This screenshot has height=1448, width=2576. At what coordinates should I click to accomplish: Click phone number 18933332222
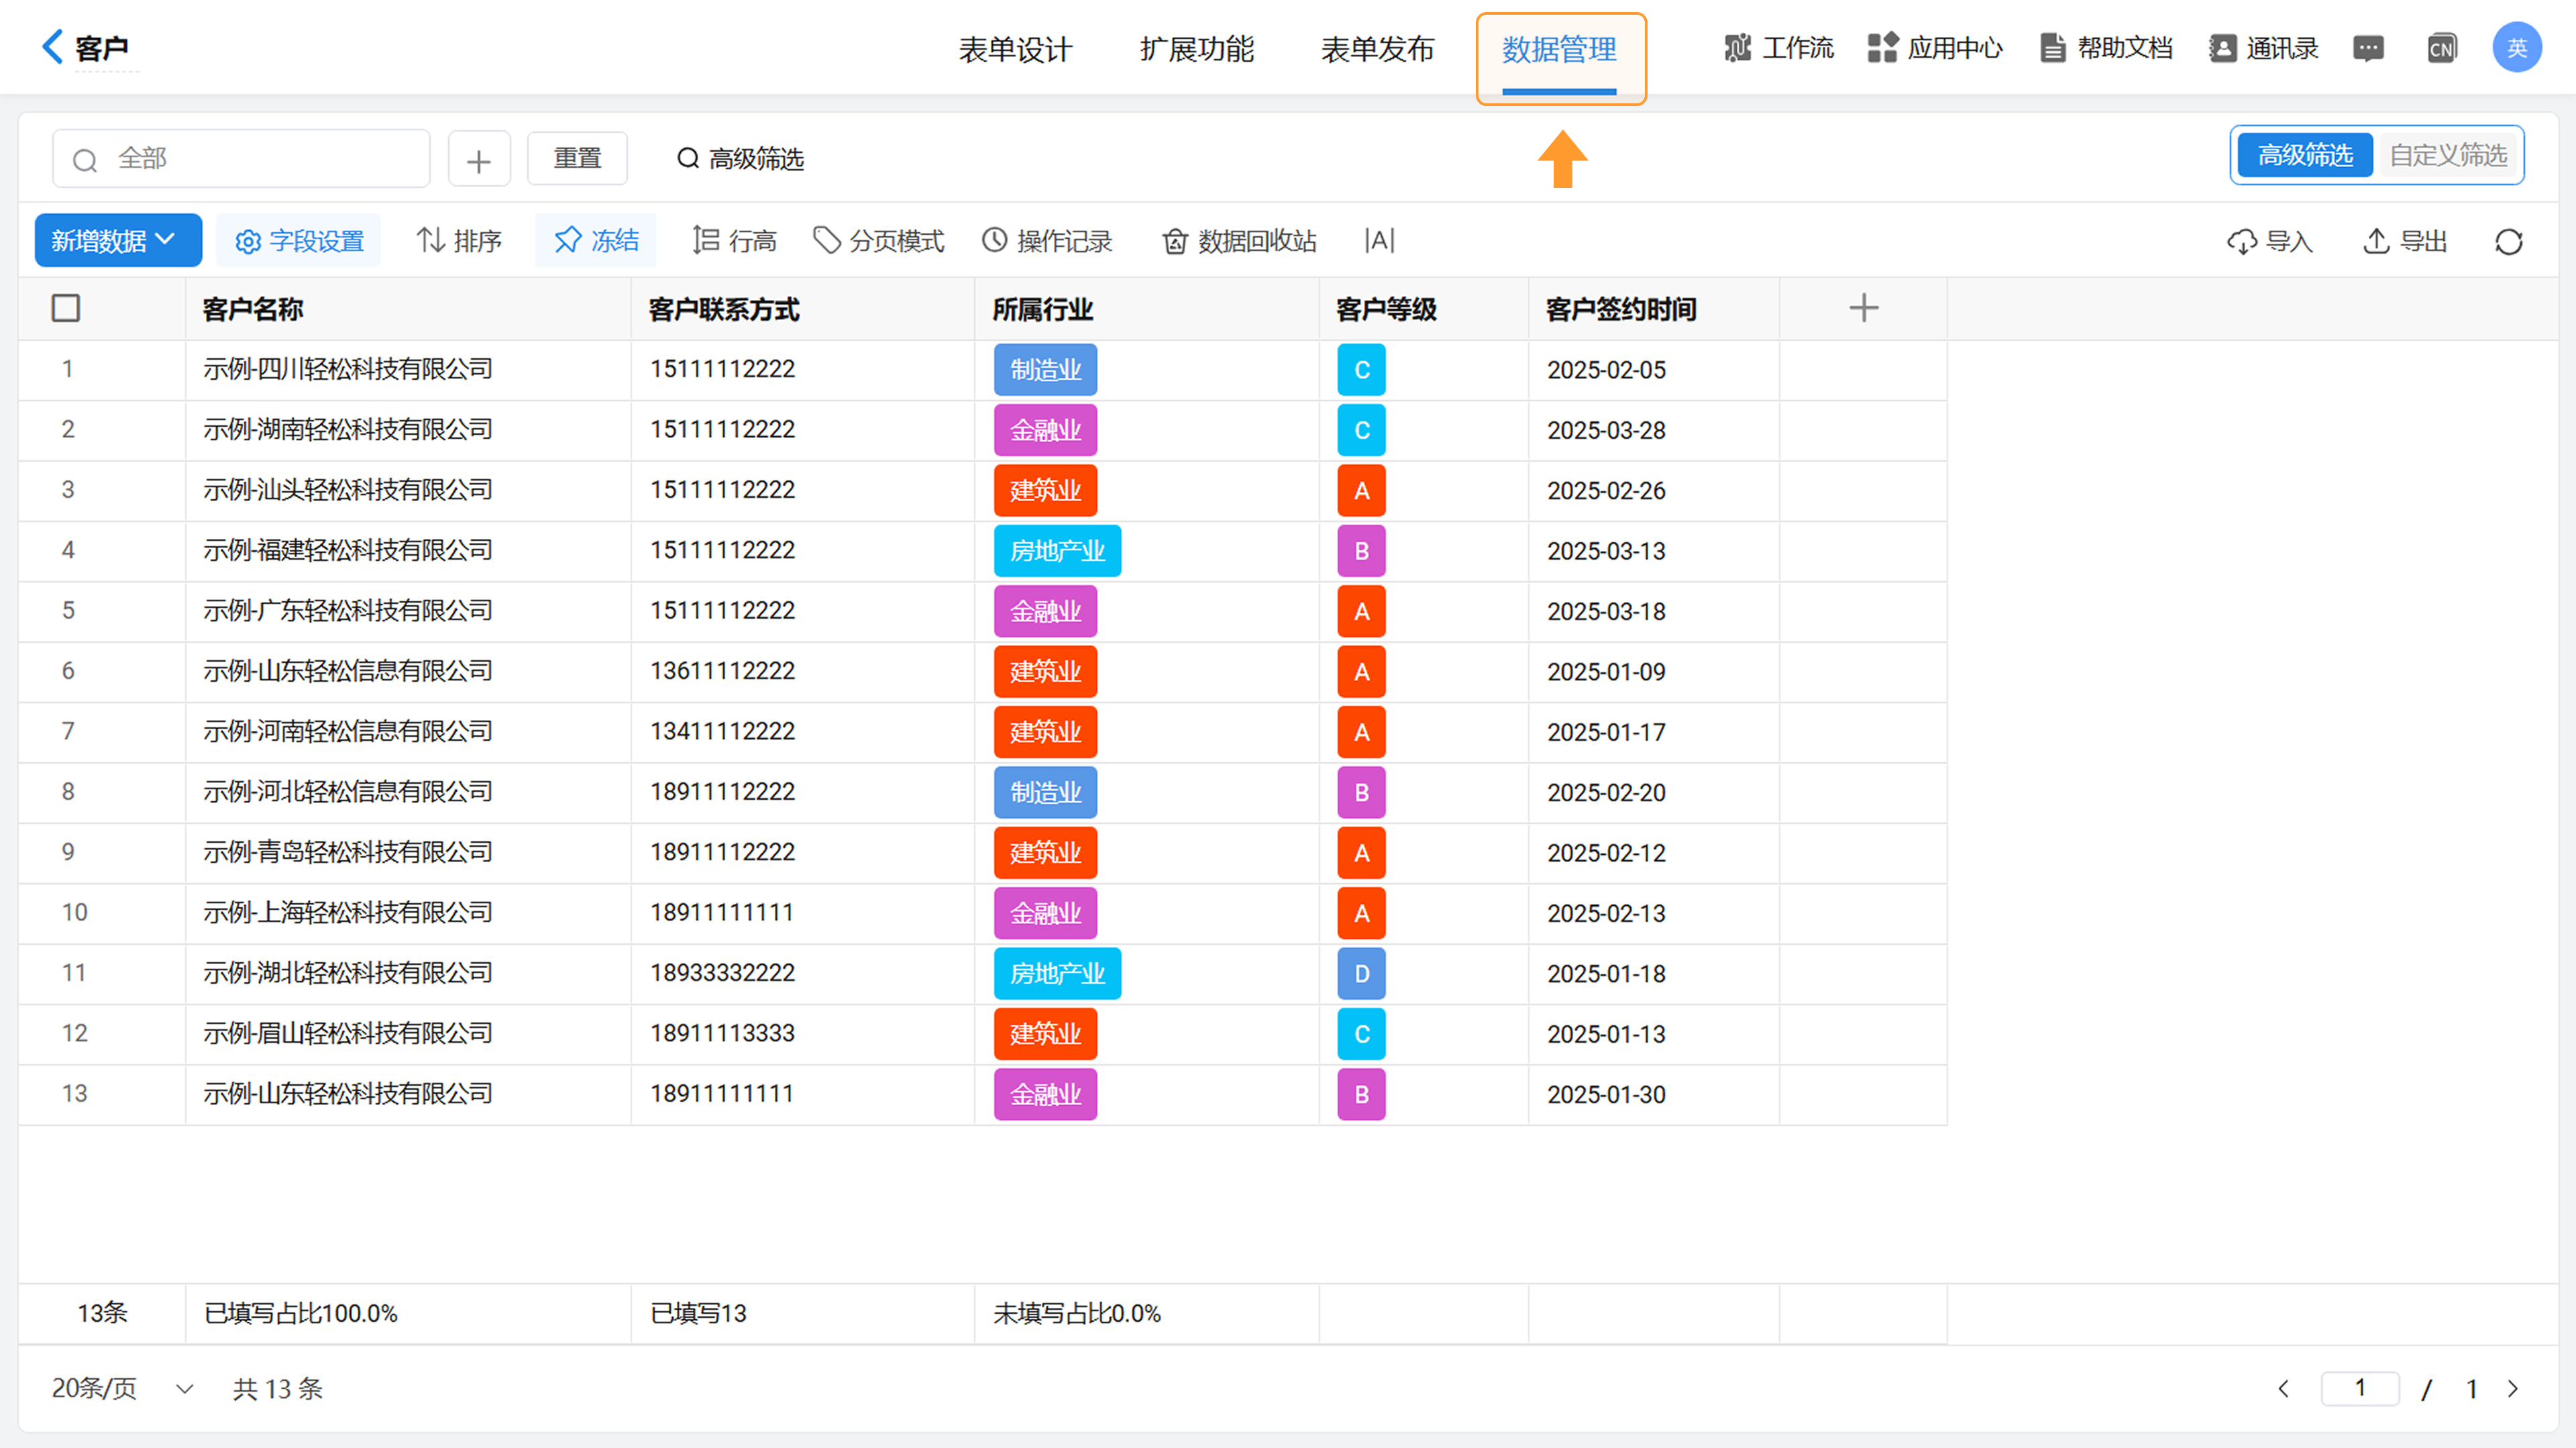(723, 973)
